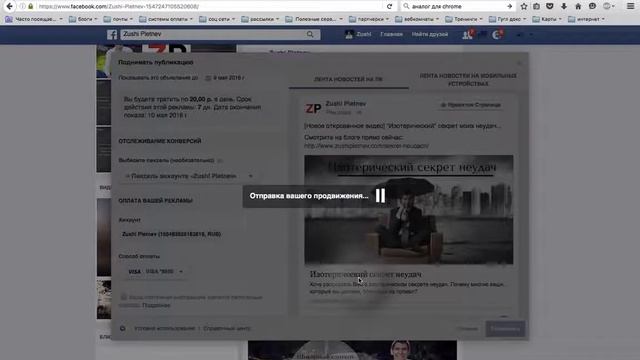Viewport: 640px width, 360px height.
Task: Open 'Найти друзей' in Facebook header
Action: [x=429, y=34]
